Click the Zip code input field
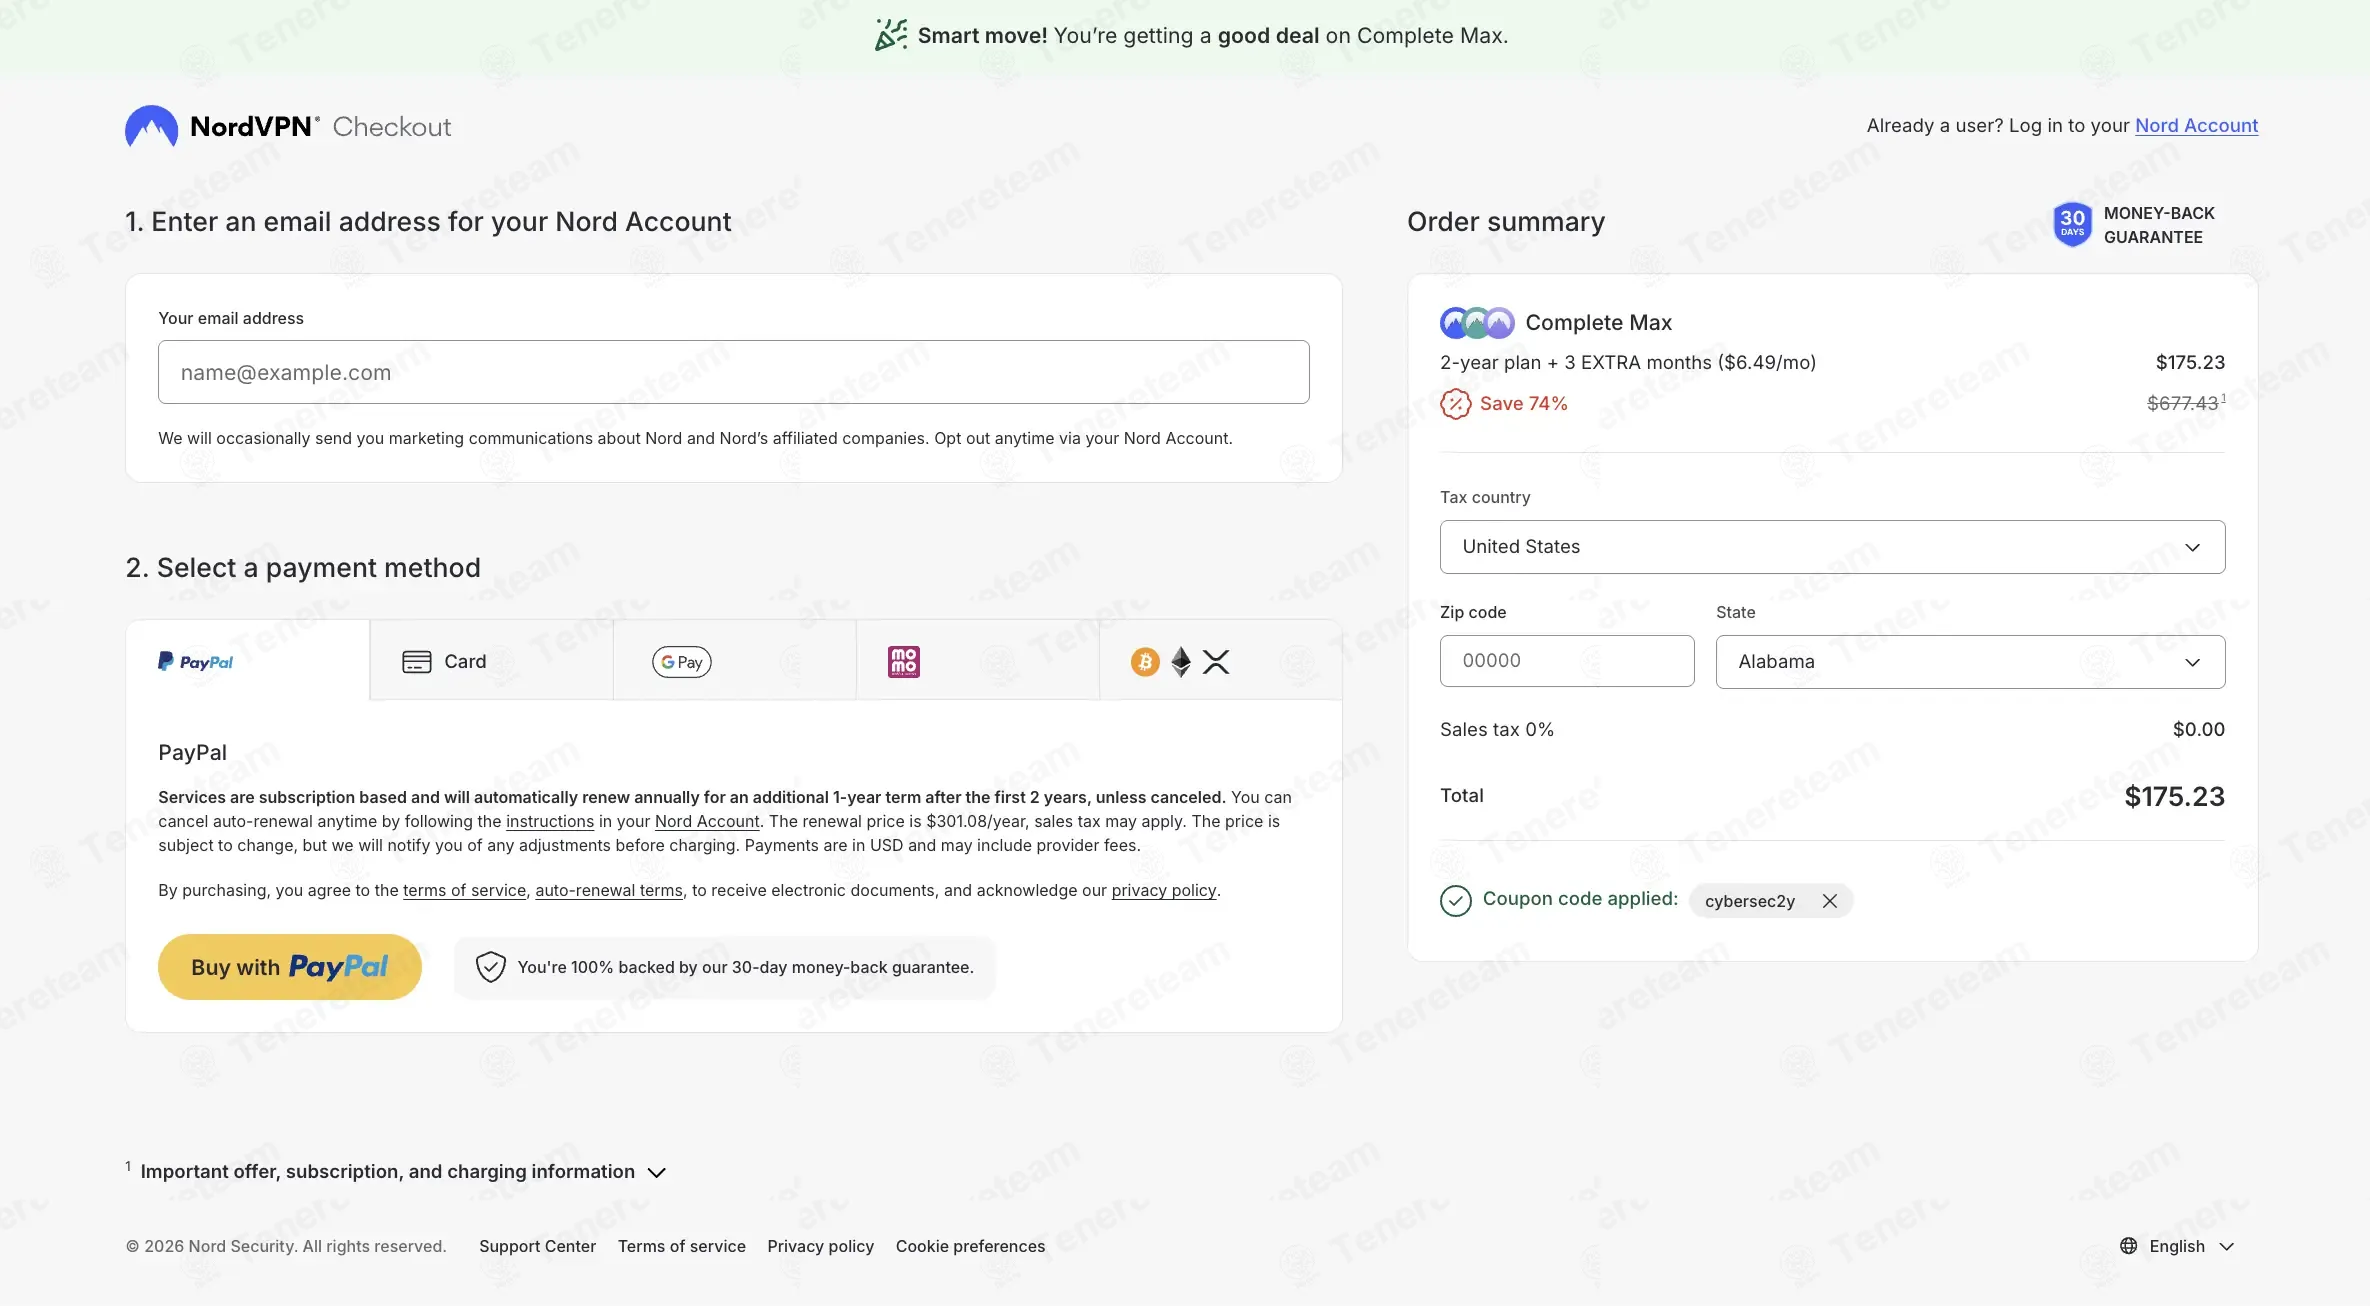The image size is (2370, 1306). click(1567, 661)
